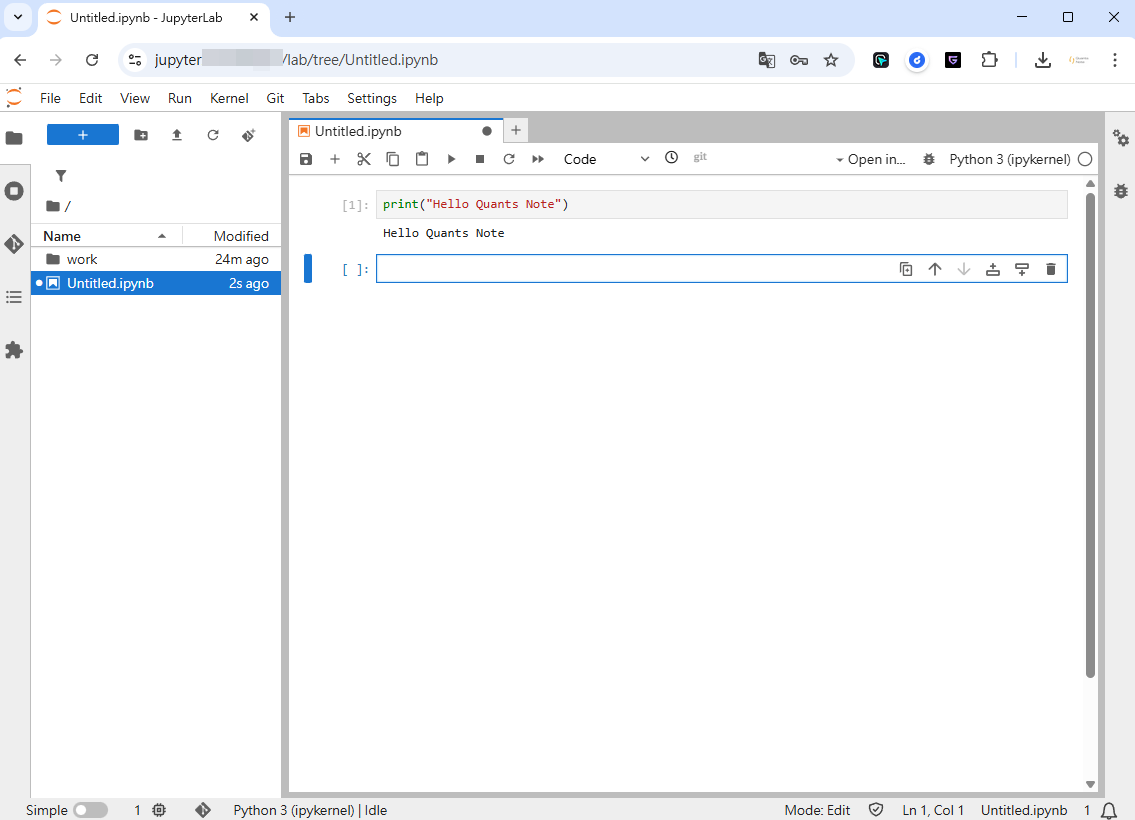Click the notebook vertical scrollbar
The height and width of the screenshot is (820, 1135).
1090,434
